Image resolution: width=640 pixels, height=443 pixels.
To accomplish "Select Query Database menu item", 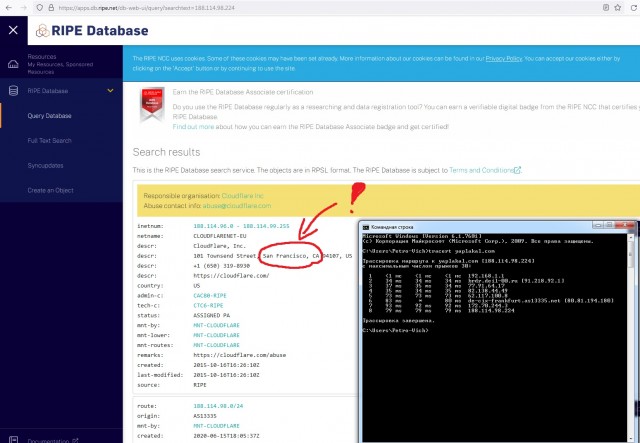I will click(x=49, y=116).
